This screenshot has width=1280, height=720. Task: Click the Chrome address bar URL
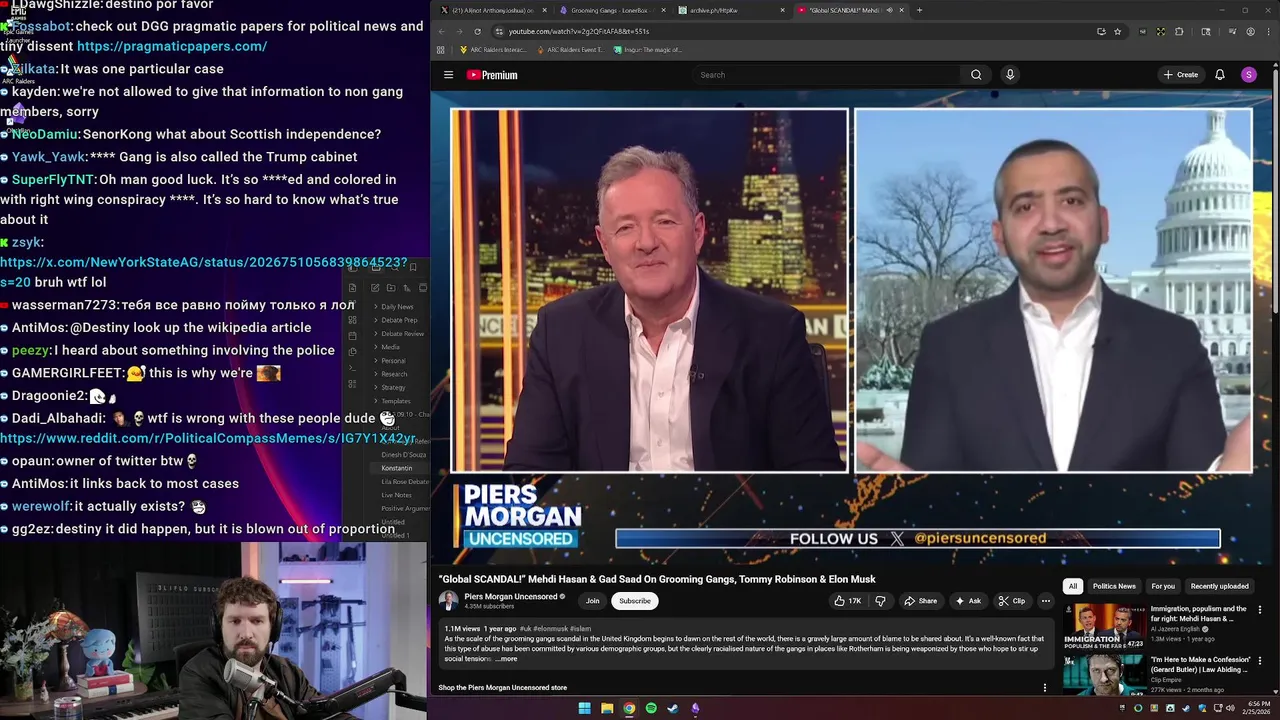coord(578,31)
